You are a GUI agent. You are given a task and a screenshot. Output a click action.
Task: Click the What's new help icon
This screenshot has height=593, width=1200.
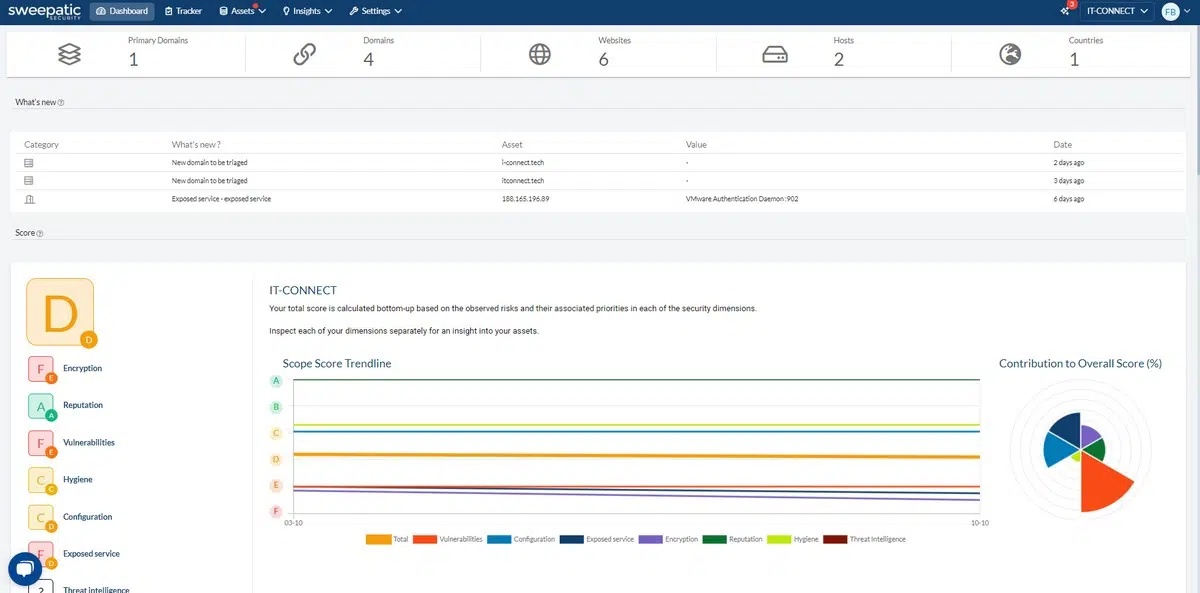pyautogui.click(x=61, y=103)
